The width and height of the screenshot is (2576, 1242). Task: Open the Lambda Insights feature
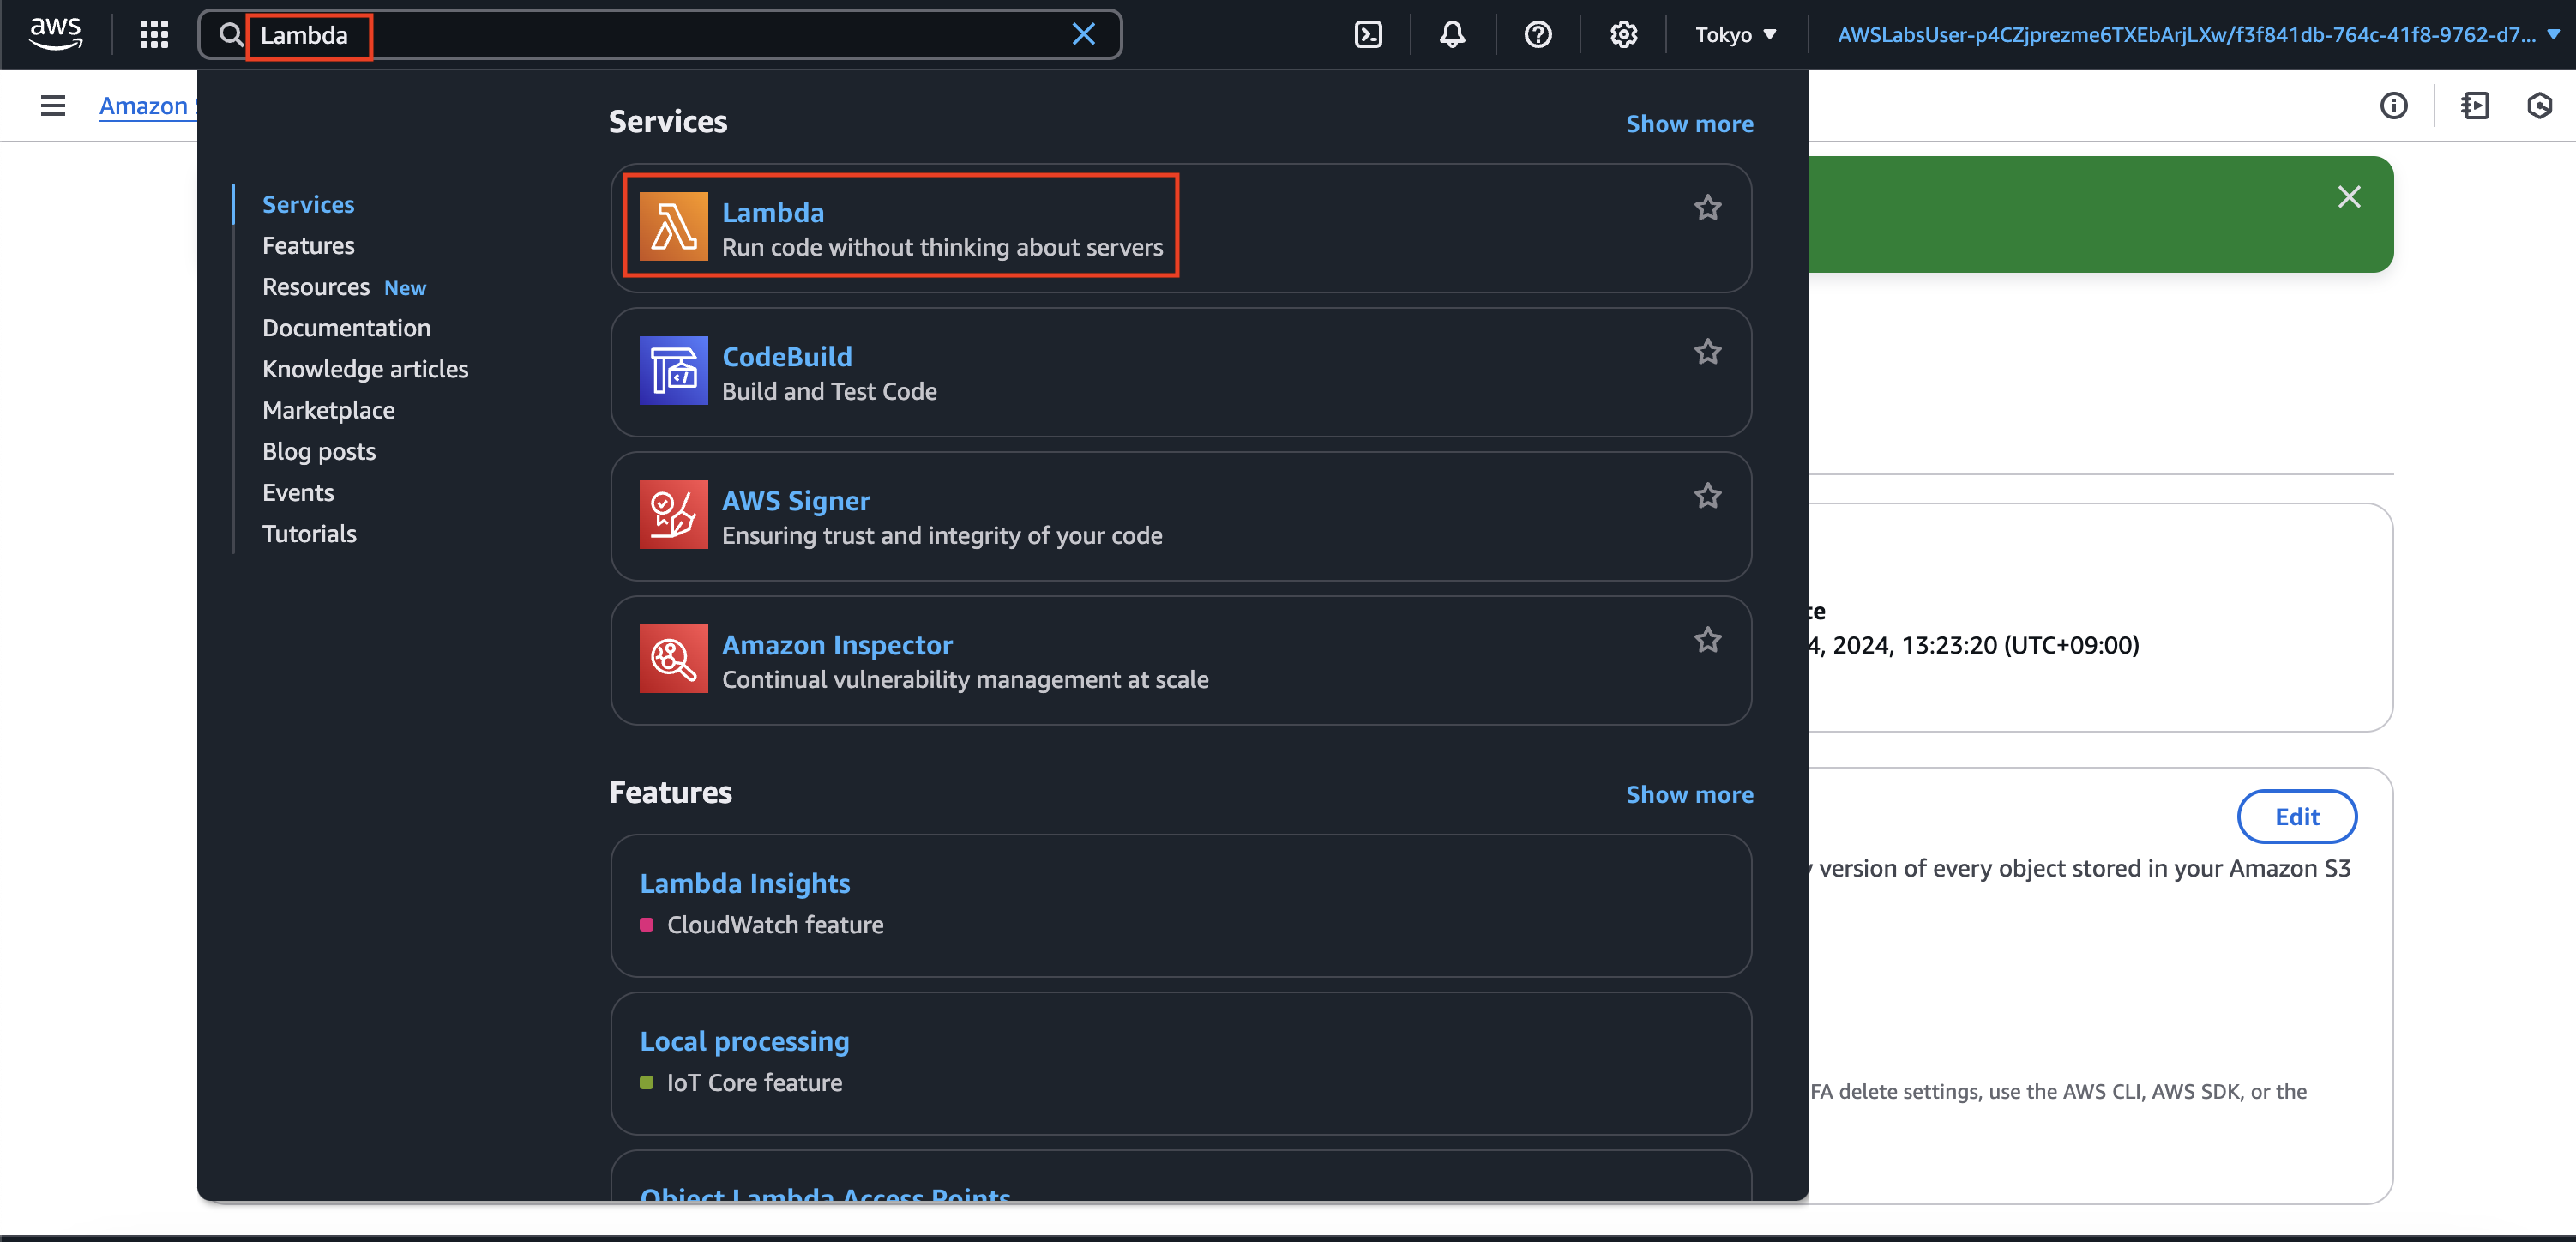tap(745, 883)
